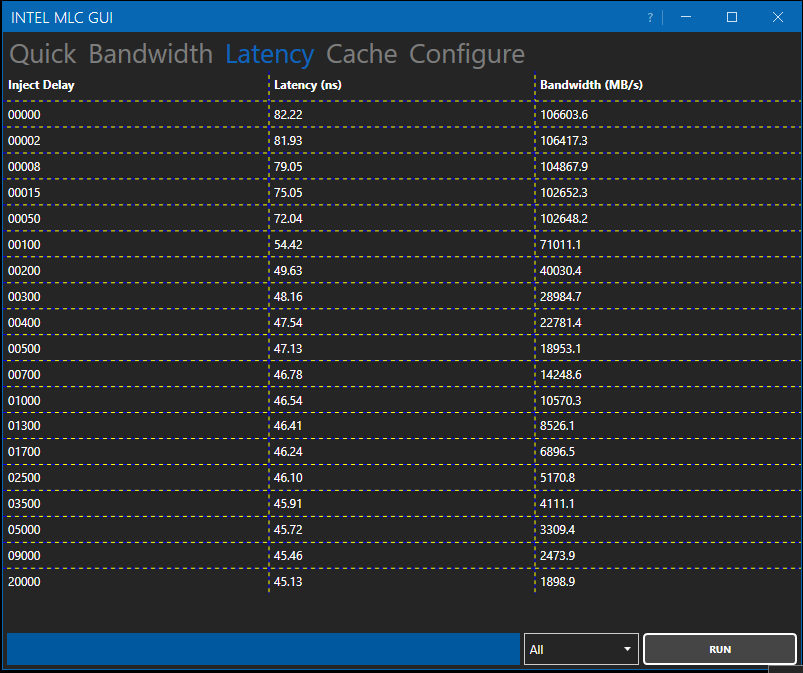Select the Latency tab
Viewport: 803px width, 673px height.
point(269,54)
